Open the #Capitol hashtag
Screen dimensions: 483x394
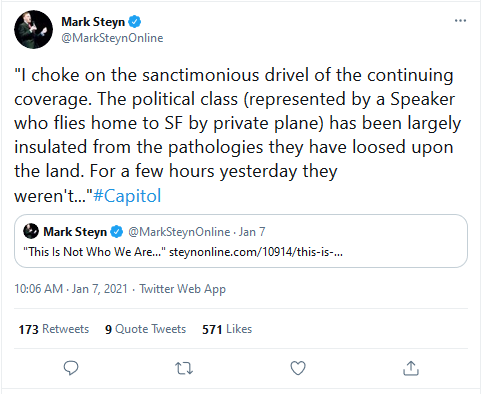[x=127, y=195]
